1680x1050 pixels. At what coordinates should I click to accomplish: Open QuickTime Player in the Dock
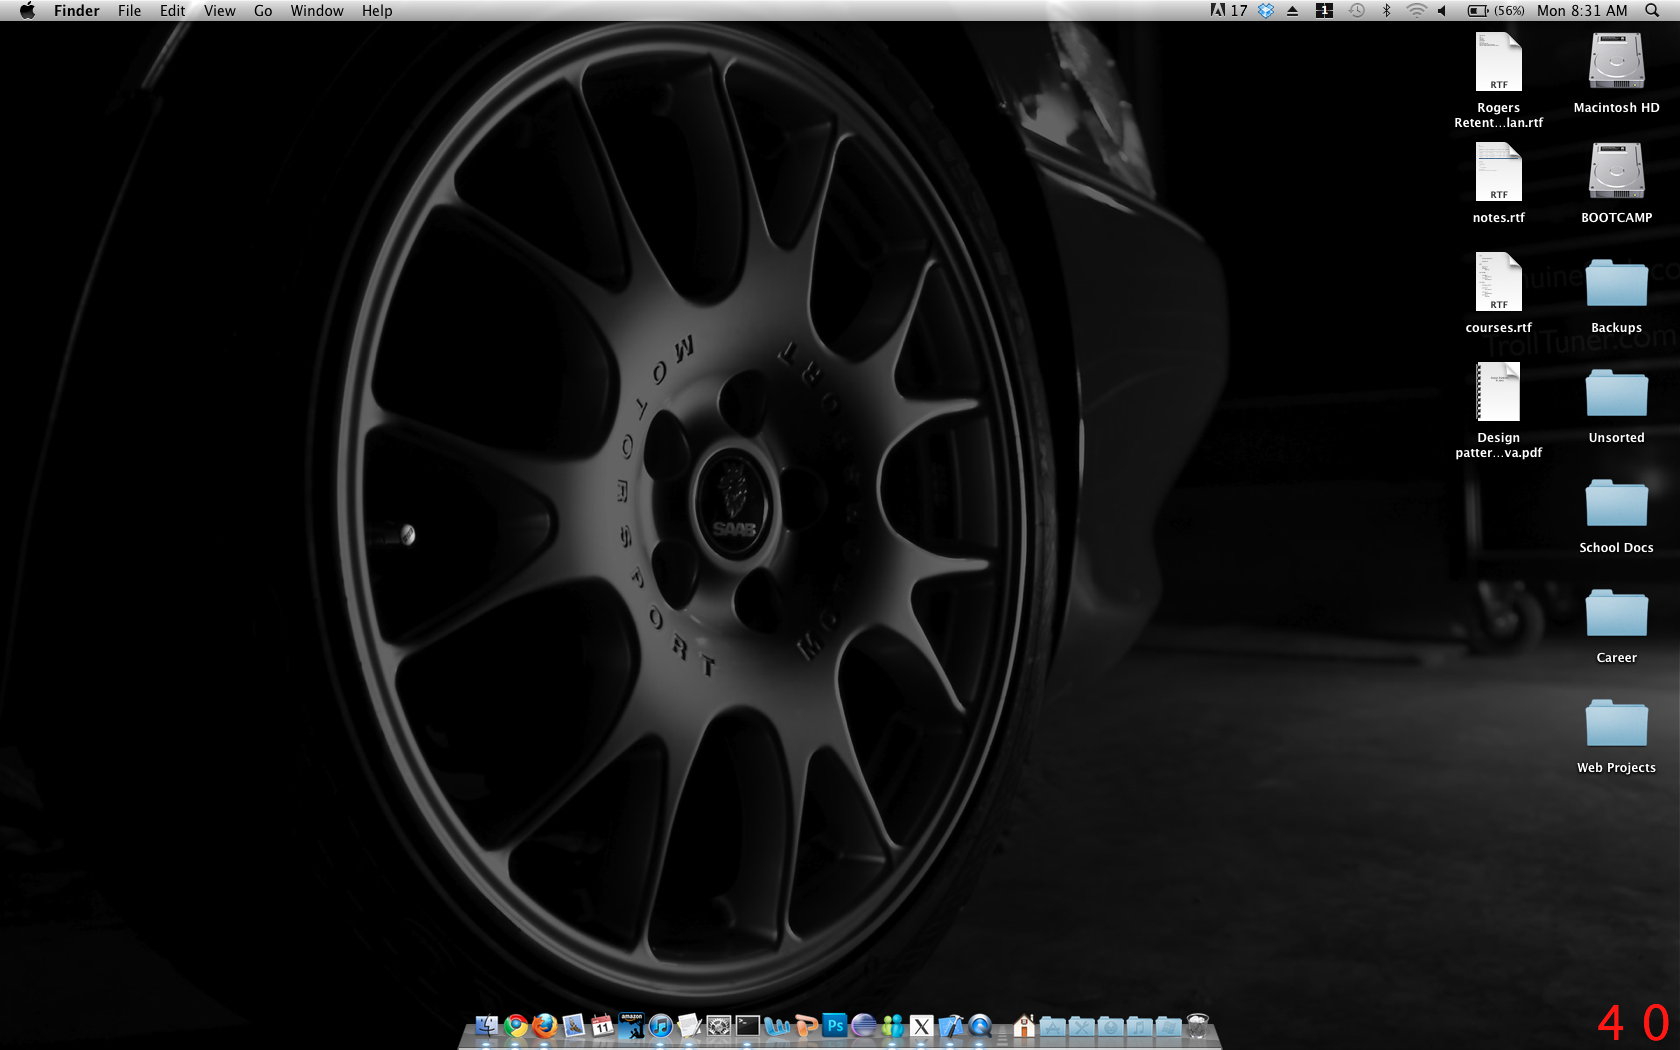tap(980, 1025)
